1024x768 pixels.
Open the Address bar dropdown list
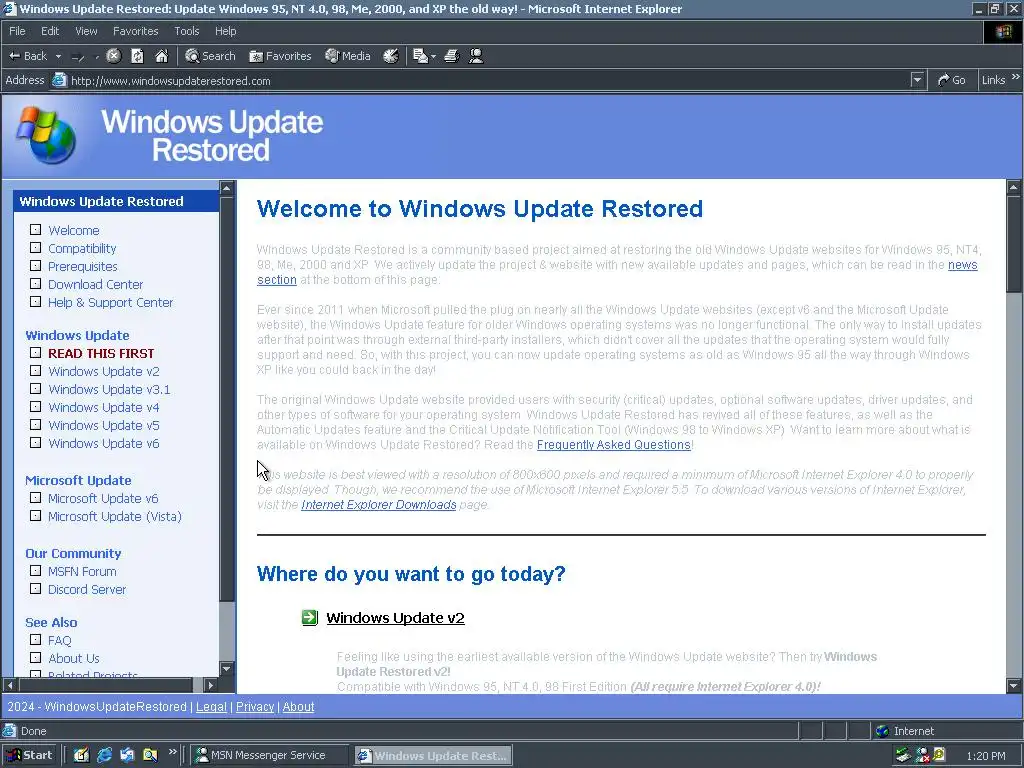point(918,80)
